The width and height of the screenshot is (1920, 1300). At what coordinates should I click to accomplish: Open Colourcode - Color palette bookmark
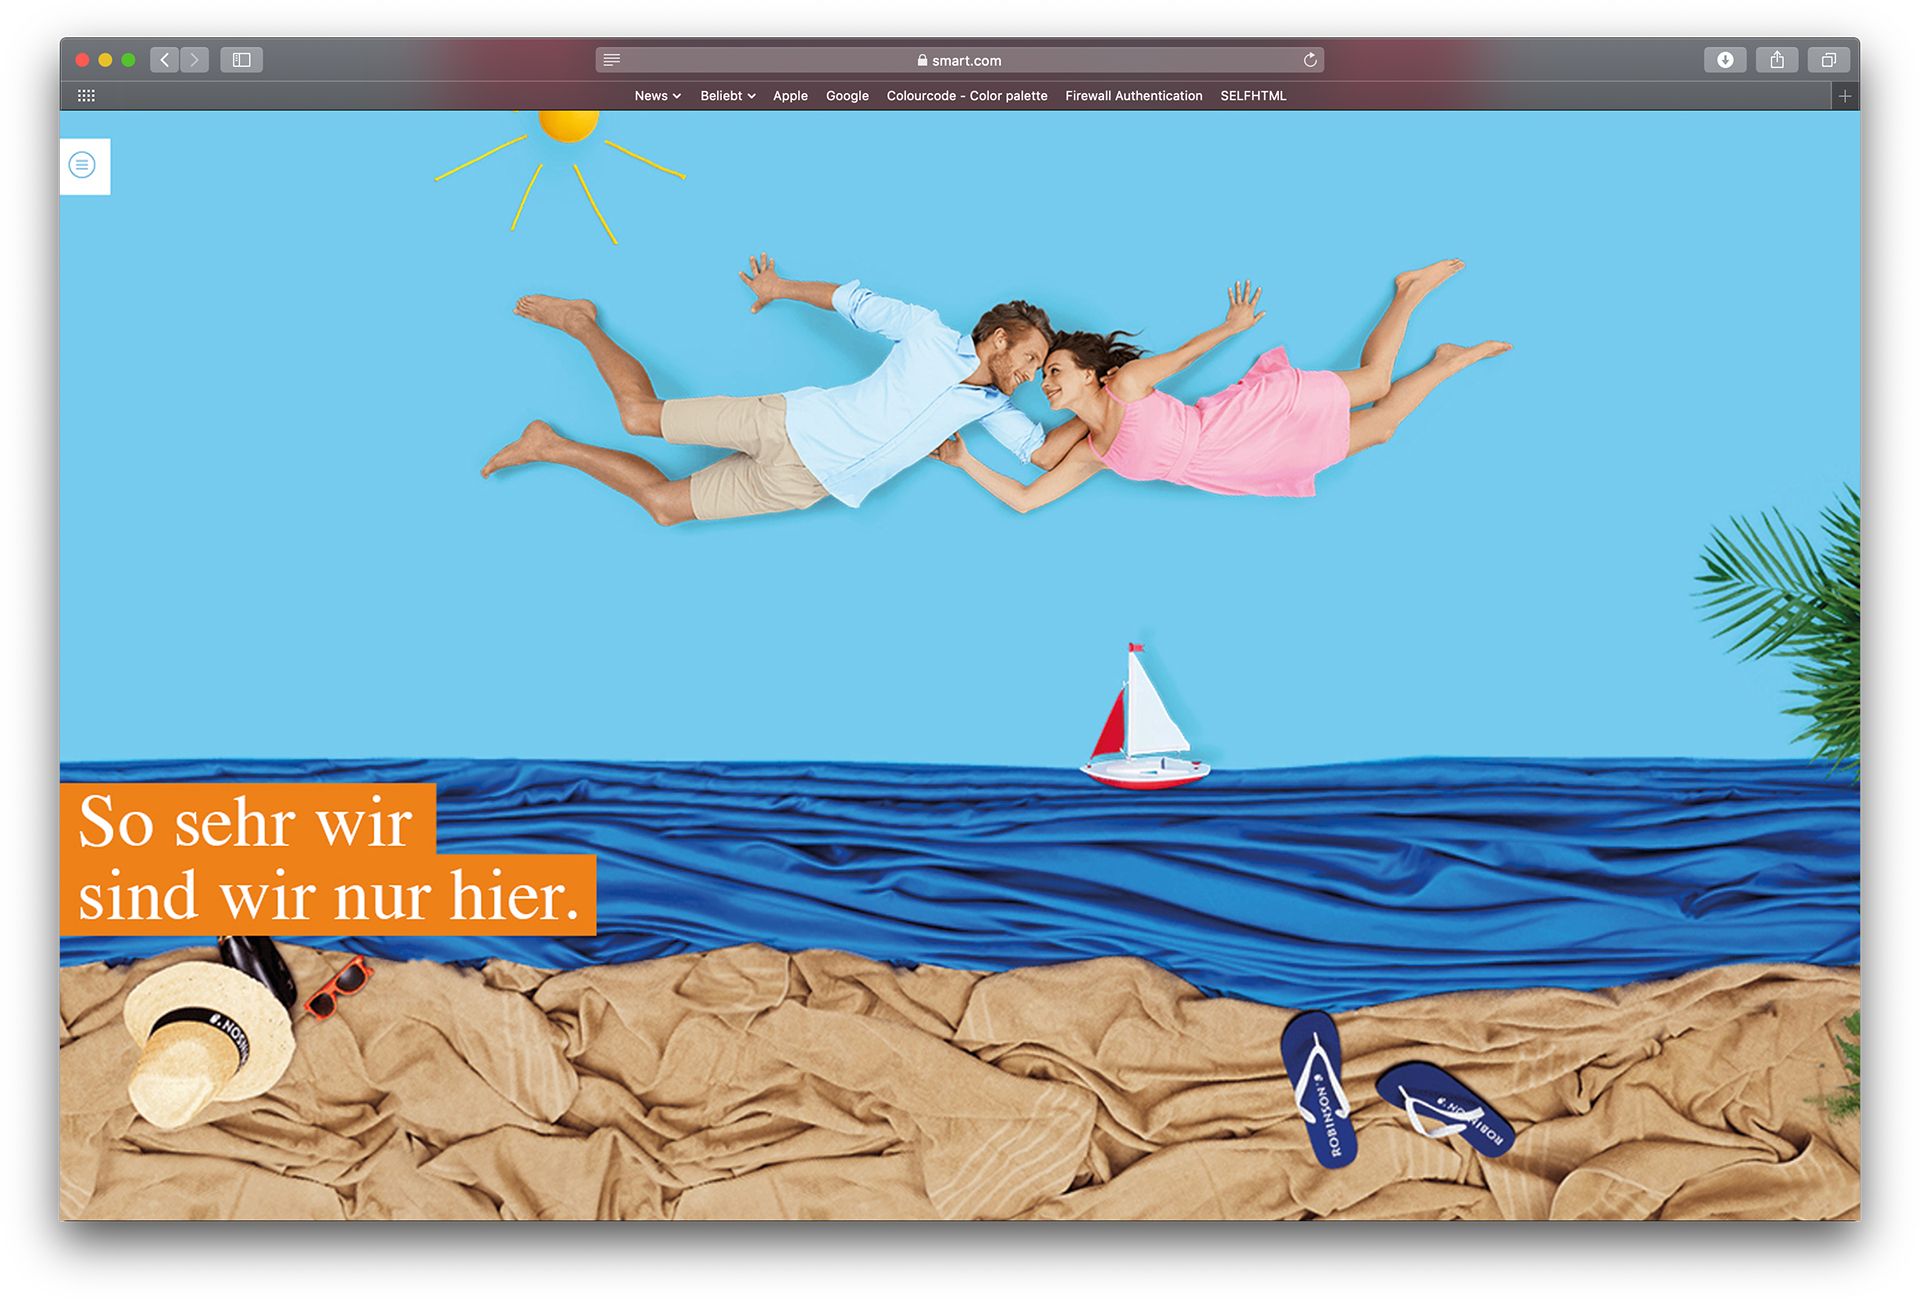(x=966, y=96)
